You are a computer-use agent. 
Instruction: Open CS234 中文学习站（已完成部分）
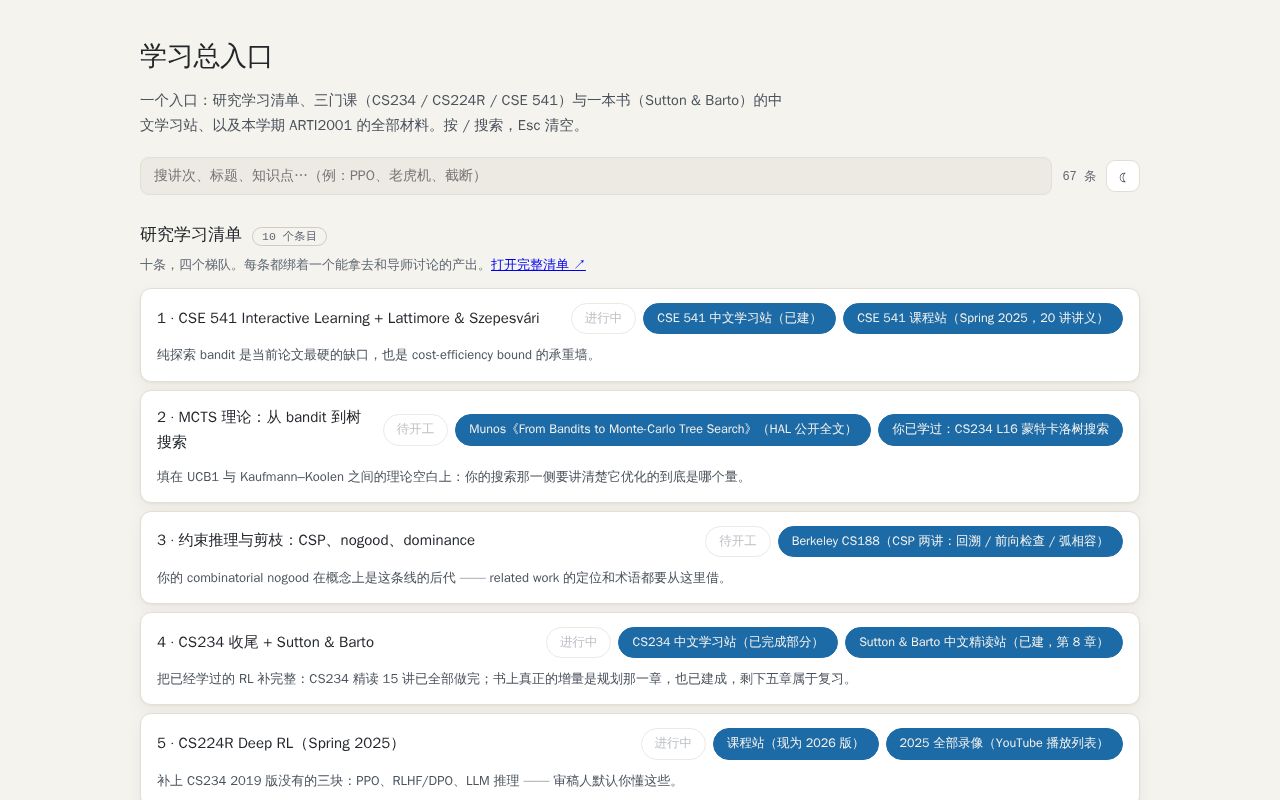click(x=728, y=642)
